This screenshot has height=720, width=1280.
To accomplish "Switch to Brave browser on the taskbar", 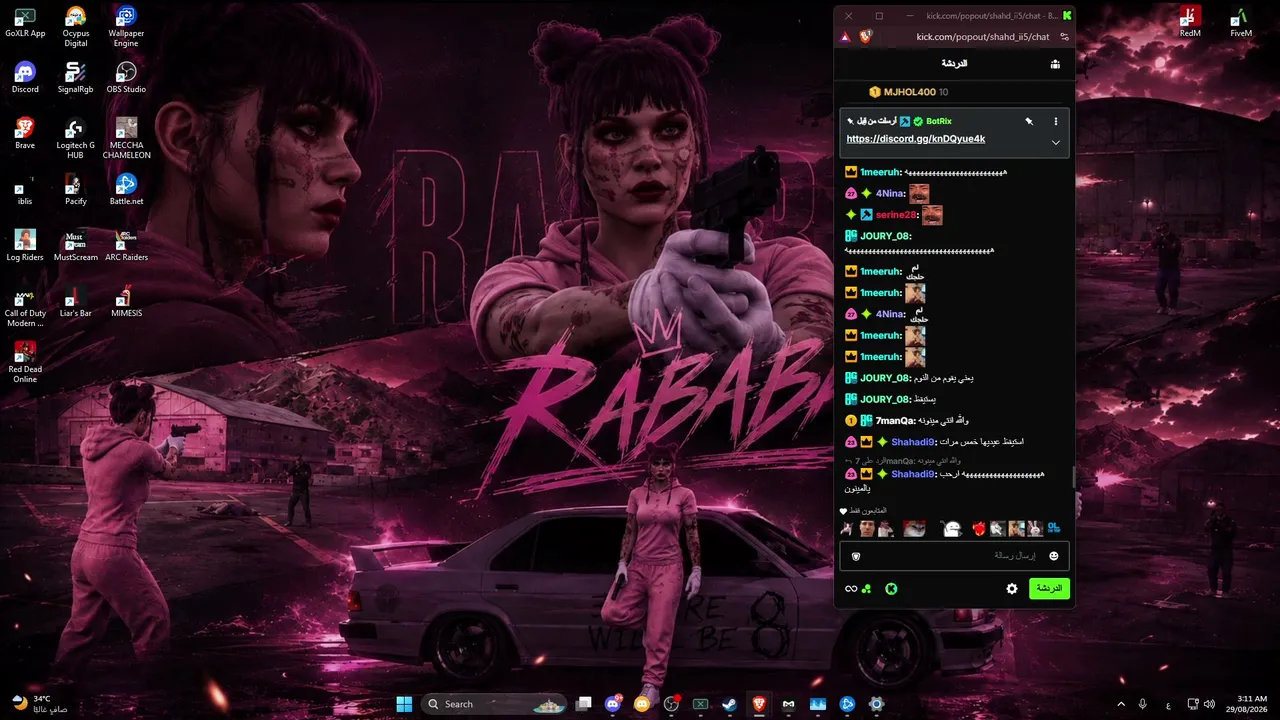I will (x=758, y=704).
